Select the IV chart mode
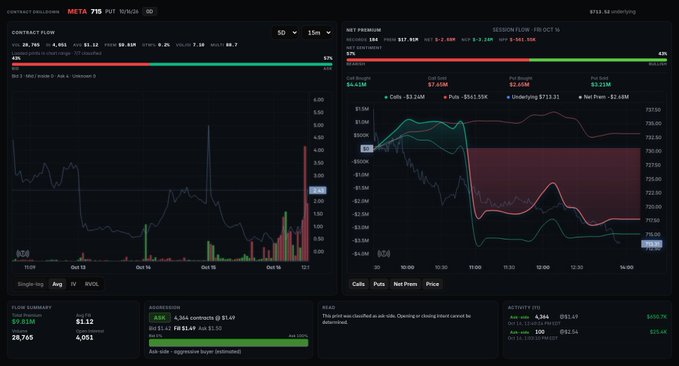Viewport: 679px width, 366px height. click(x=74, y=284)
